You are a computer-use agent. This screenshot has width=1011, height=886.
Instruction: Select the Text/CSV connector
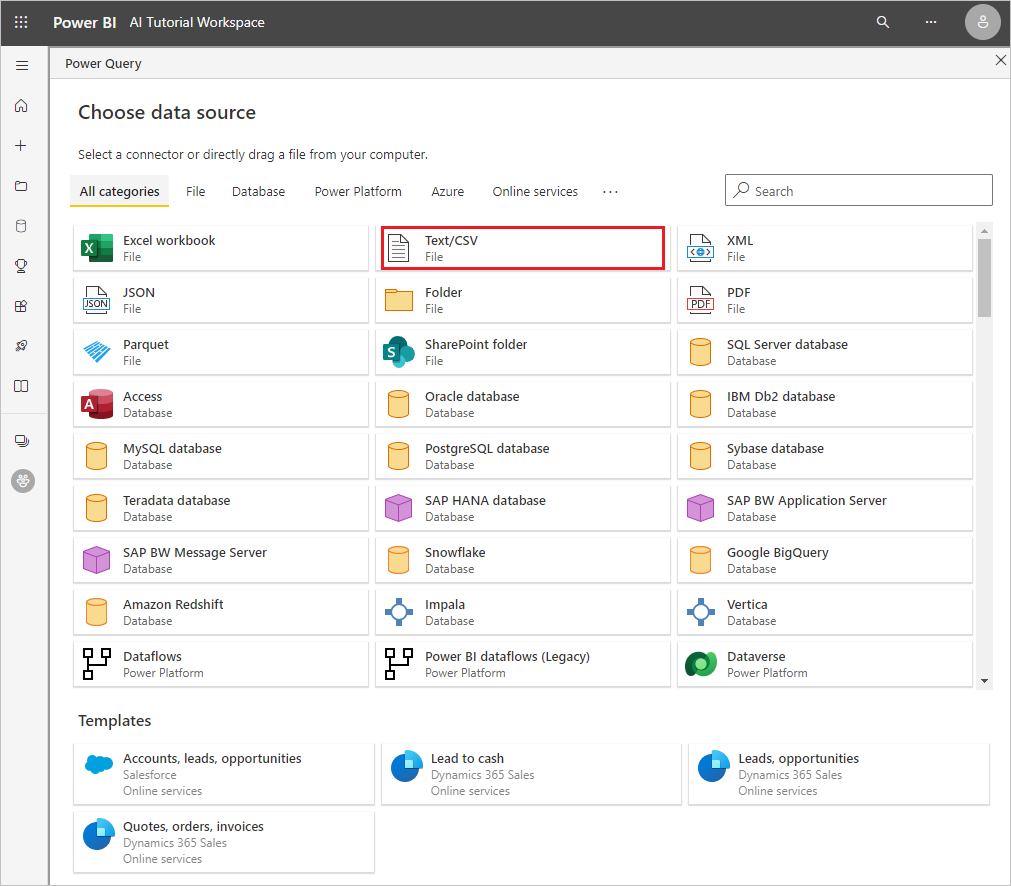coord(522,248)
